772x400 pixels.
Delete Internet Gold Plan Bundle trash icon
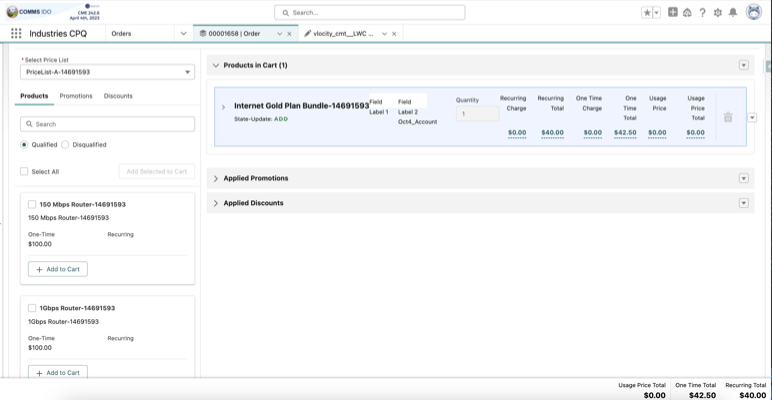coord(728,117)
